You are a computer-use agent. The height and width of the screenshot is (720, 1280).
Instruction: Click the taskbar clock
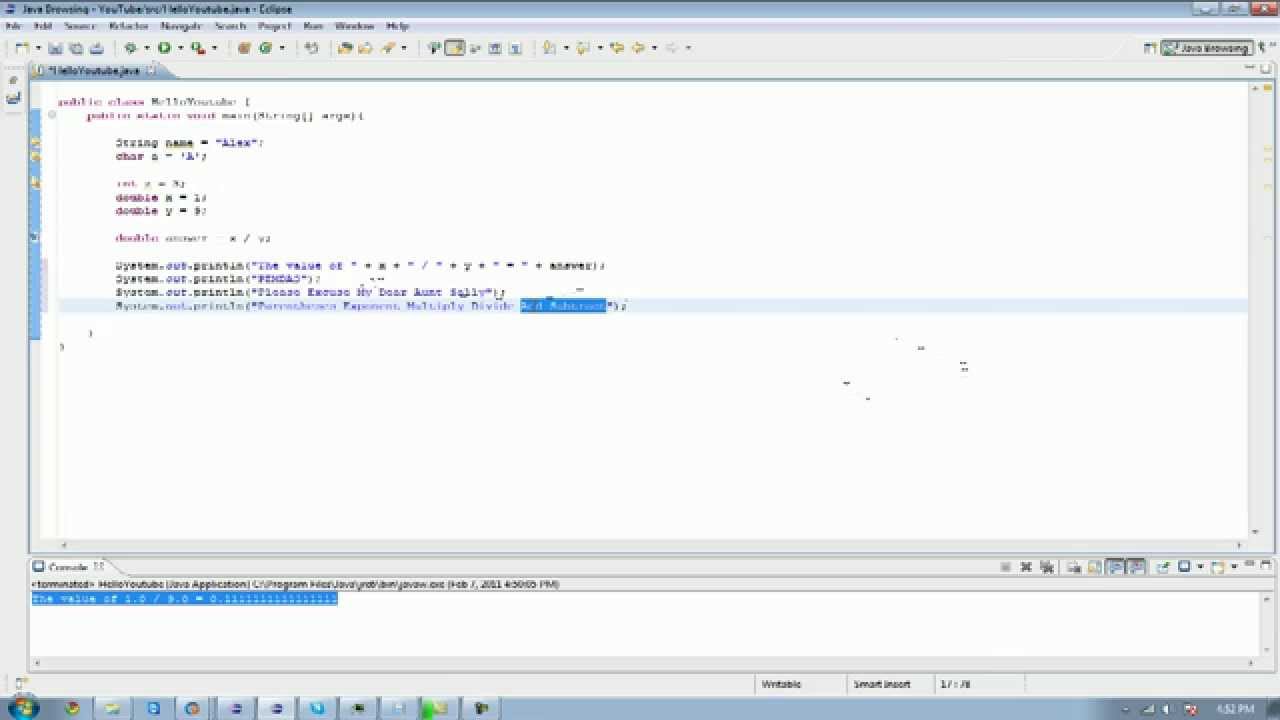point(1236,709)
